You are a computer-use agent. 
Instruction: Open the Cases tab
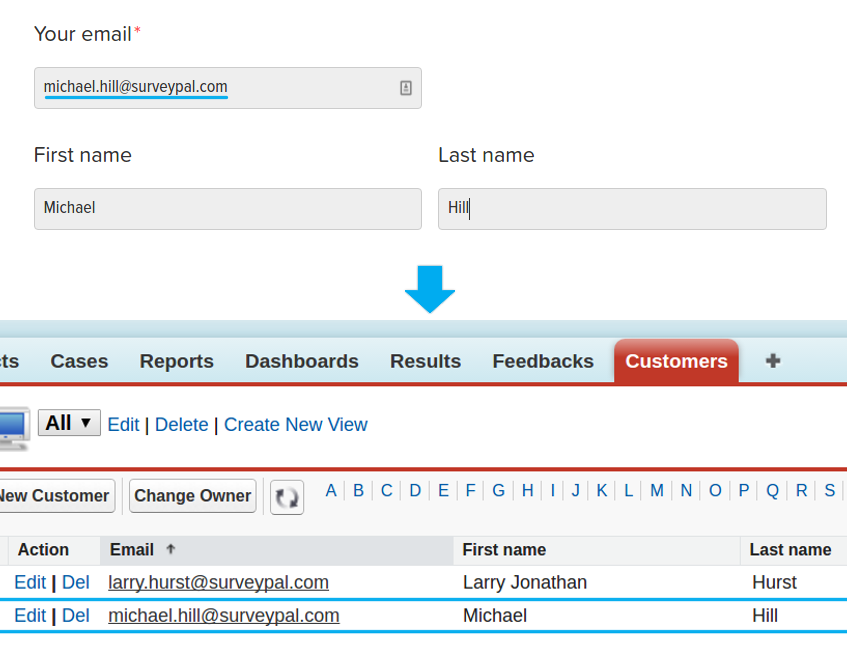click(79, 361)
